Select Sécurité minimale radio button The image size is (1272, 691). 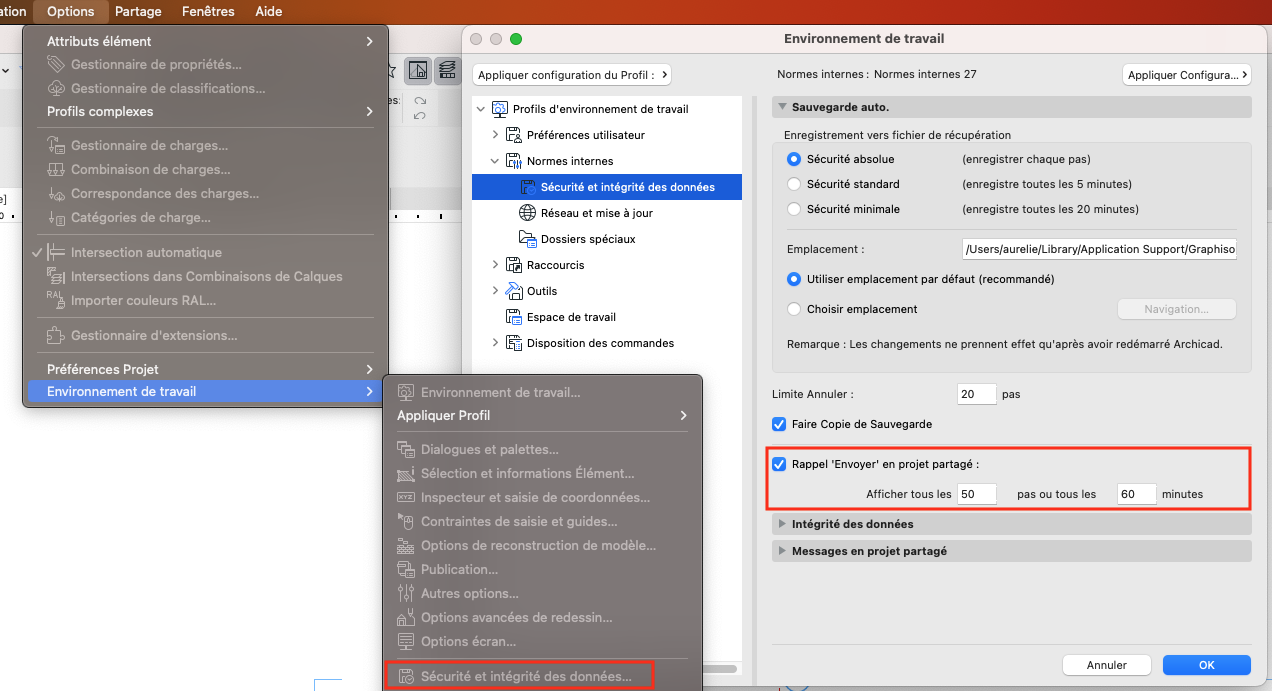coord(794,209)
